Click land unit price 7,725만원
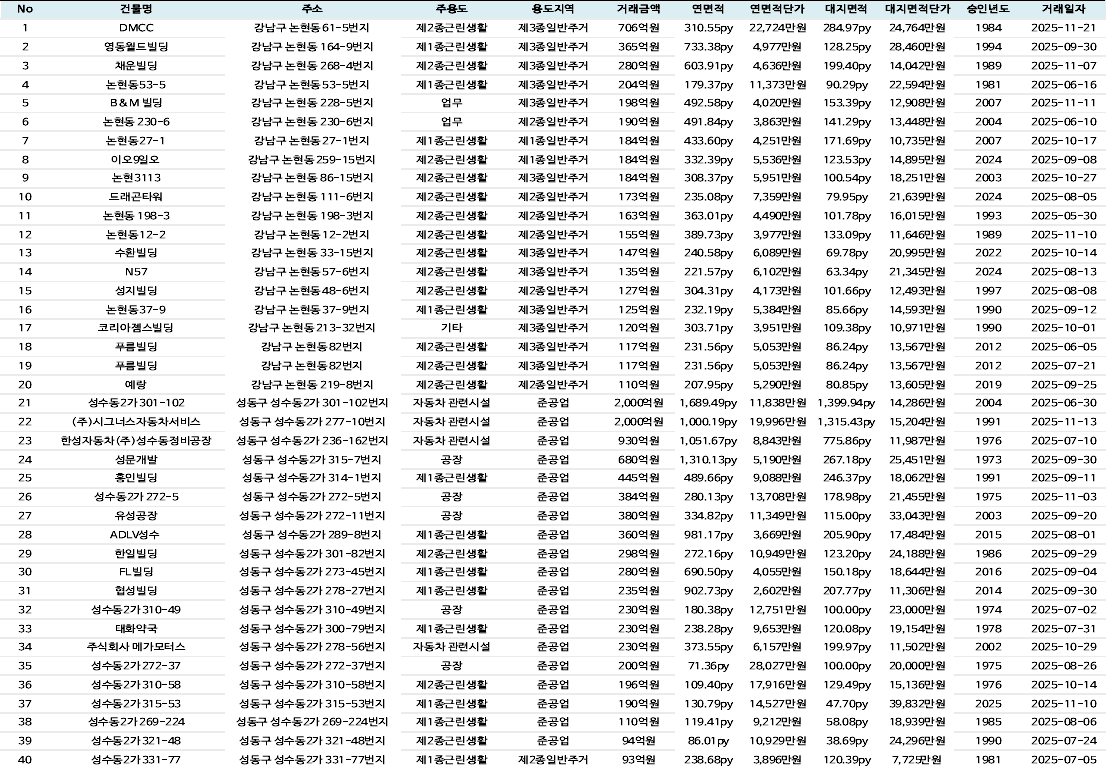The height and width of the screenshot is (771, 1107). (x=917, y=760)
